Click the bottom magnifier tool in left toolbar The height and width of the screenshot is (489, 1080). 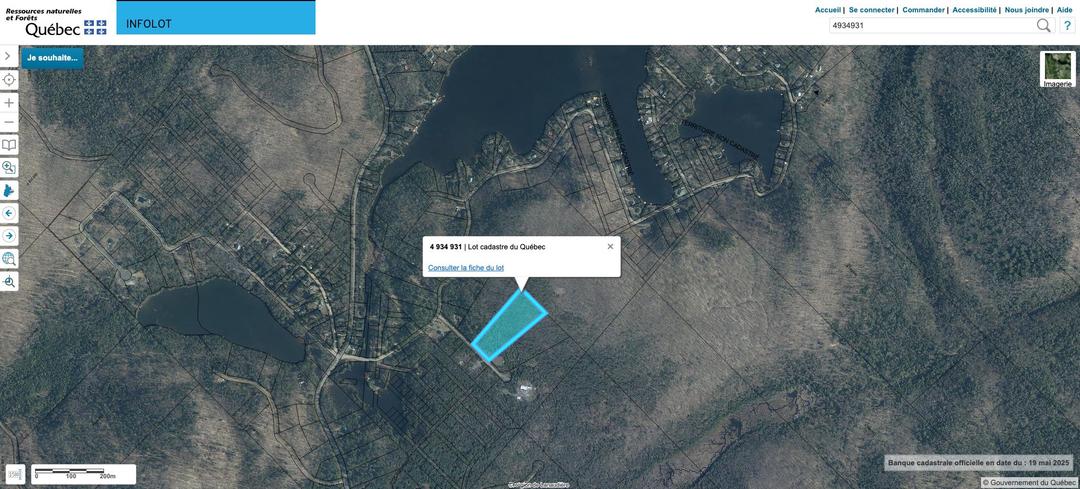[9, 282]
